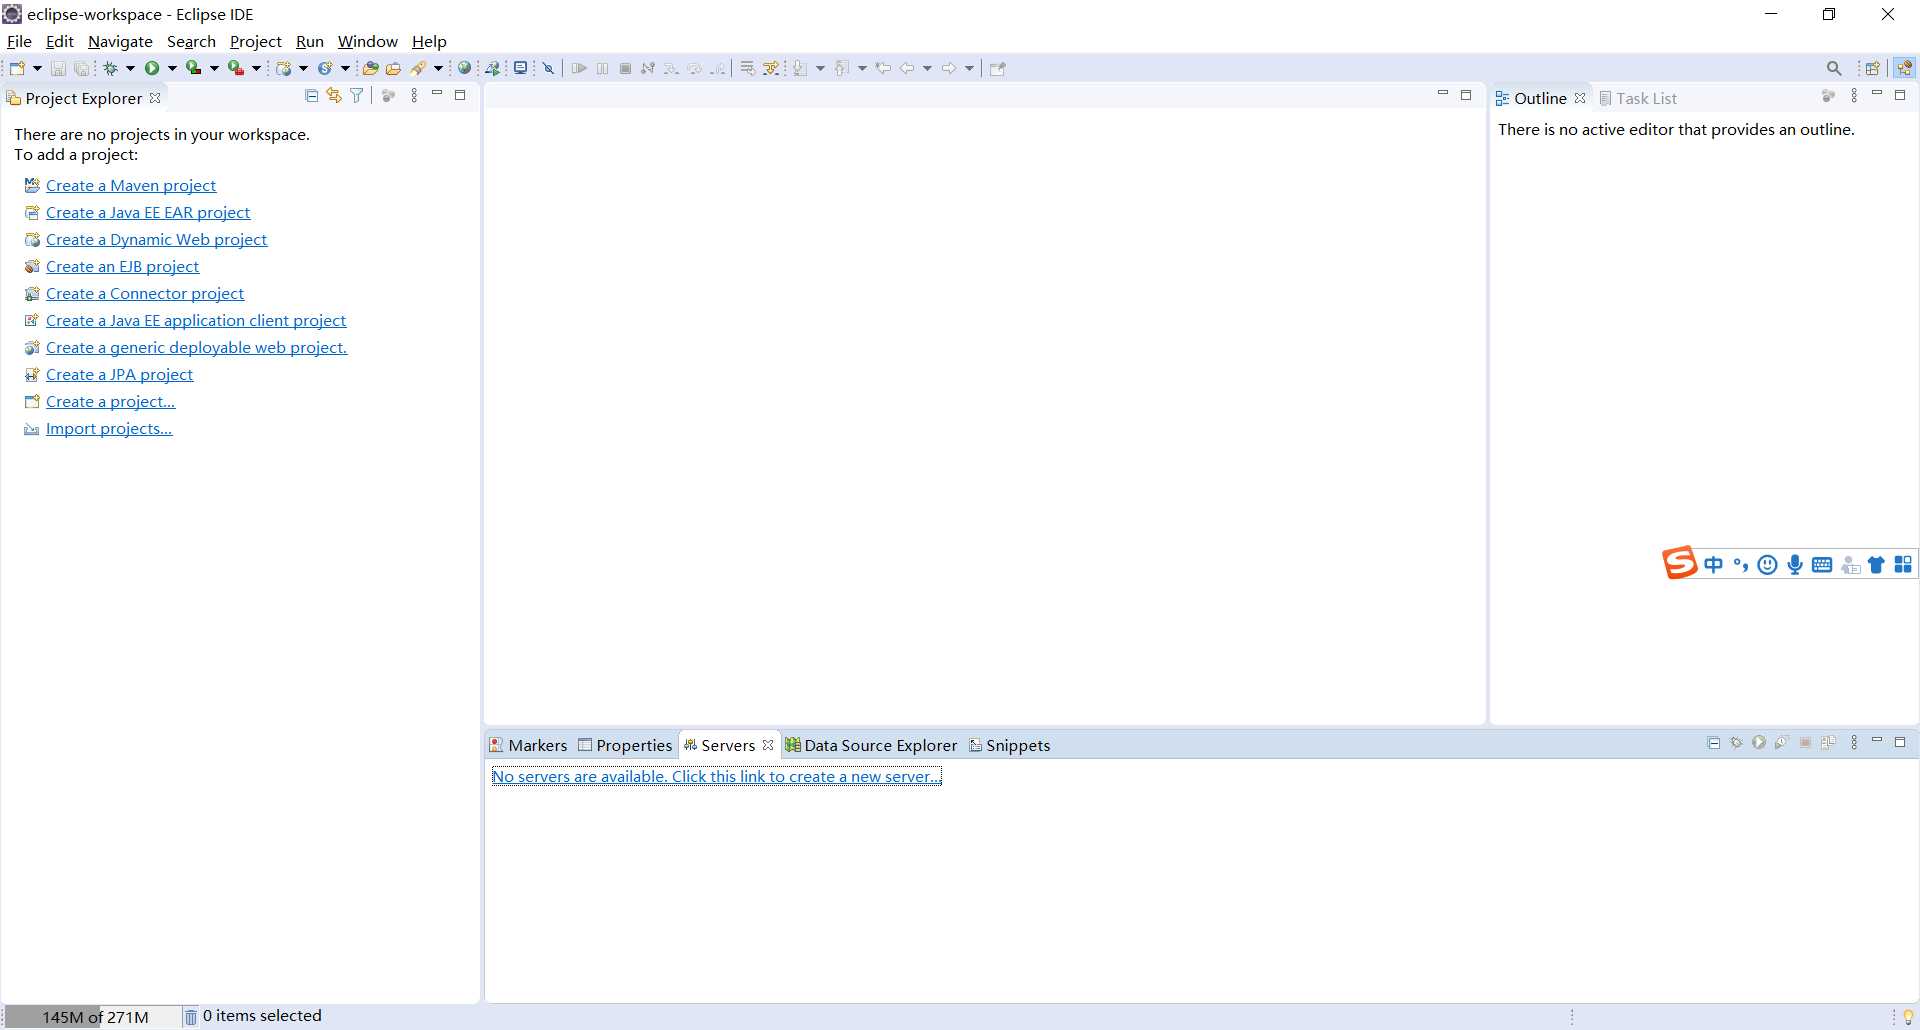1920x1030 pixels.
Task: Click the Skip All Breakpoints icon
Action: point(548,68)
